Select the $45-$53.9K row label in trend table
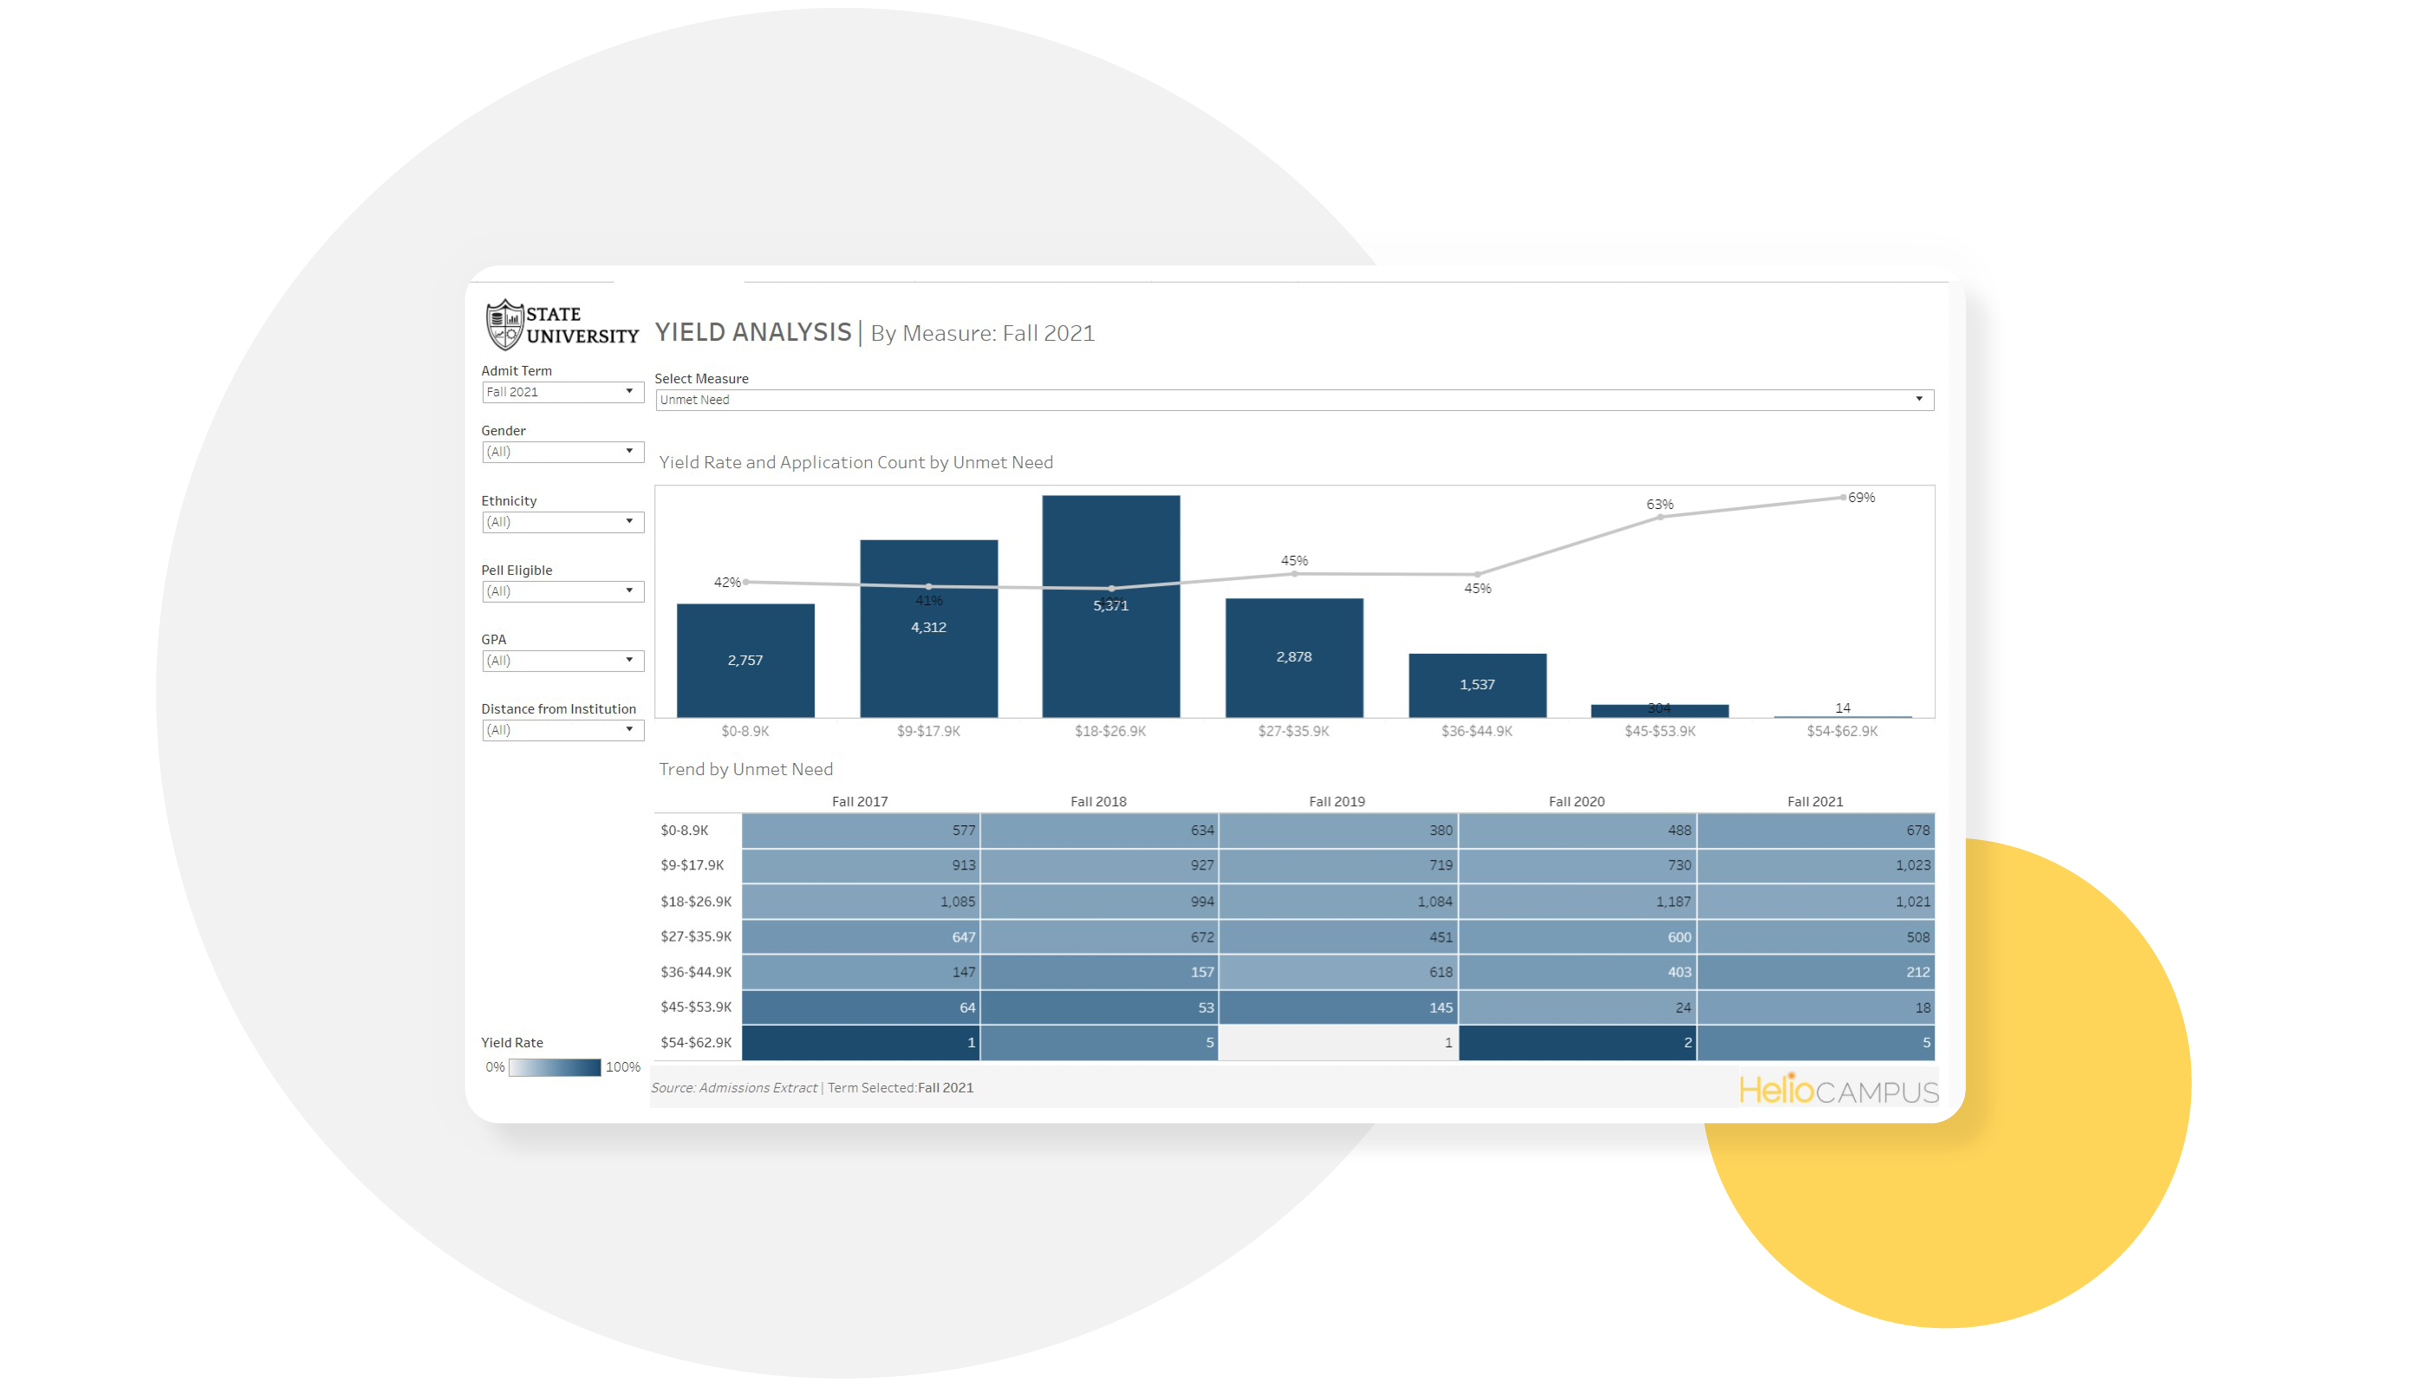 [x=696, y=1007]
